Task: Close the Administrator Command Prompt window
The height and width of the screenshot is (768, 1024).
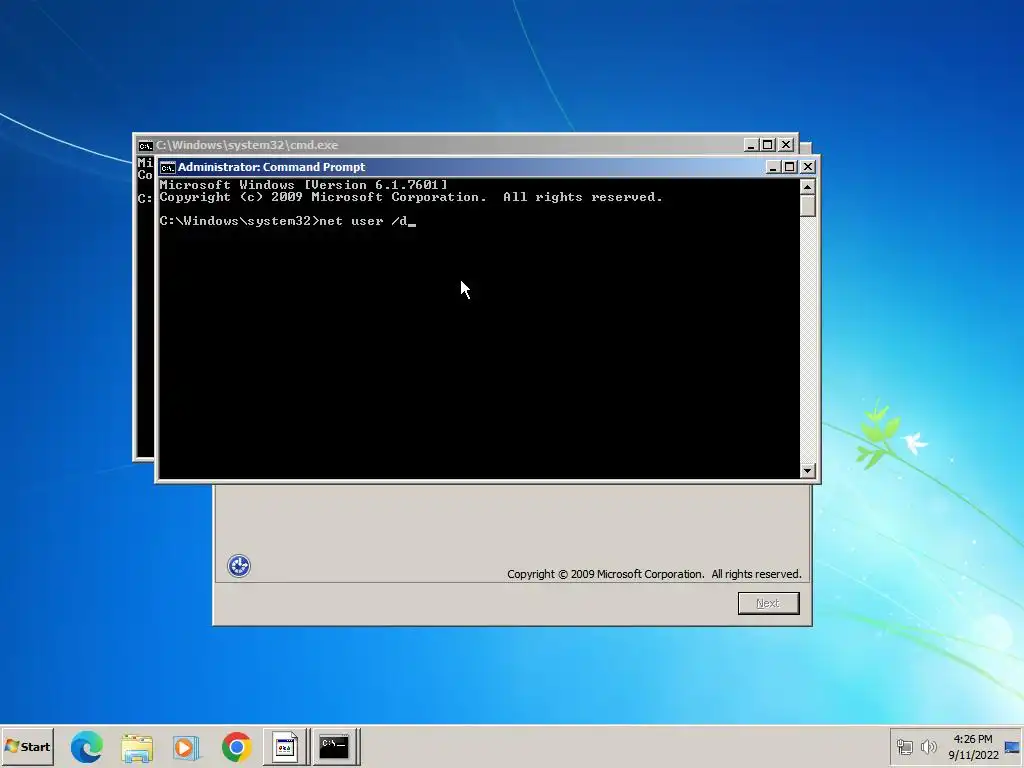Action: tap(808, 167)
